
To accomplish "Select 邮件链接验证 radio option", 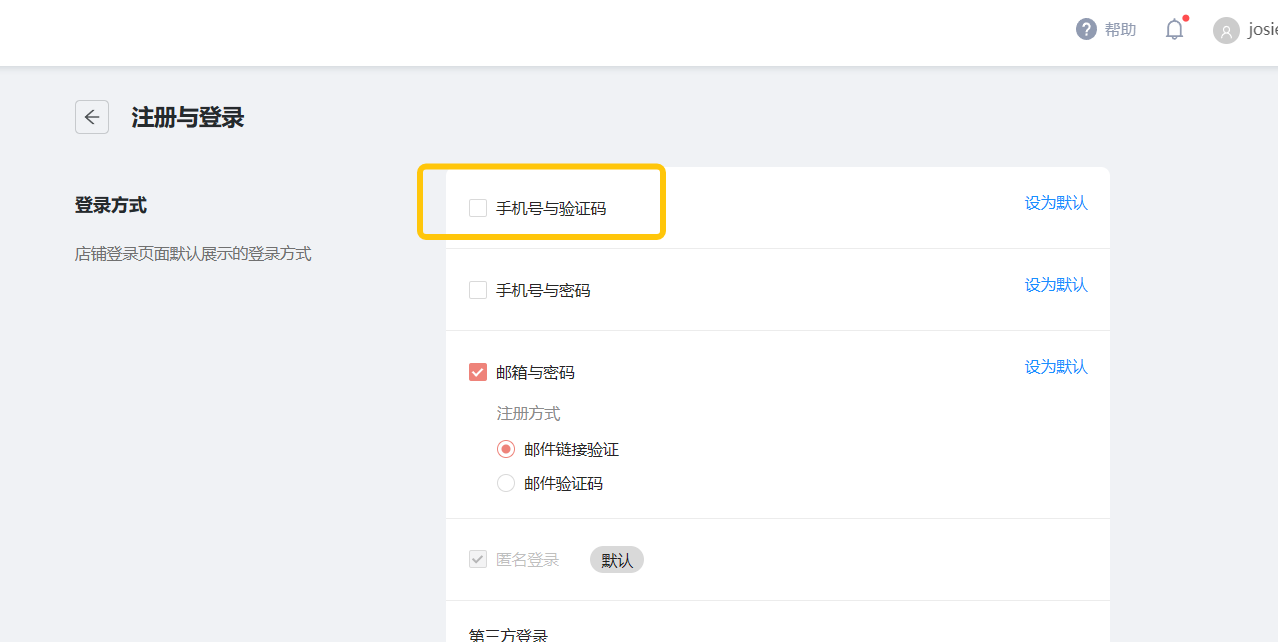I will click(x=506, y=449).
